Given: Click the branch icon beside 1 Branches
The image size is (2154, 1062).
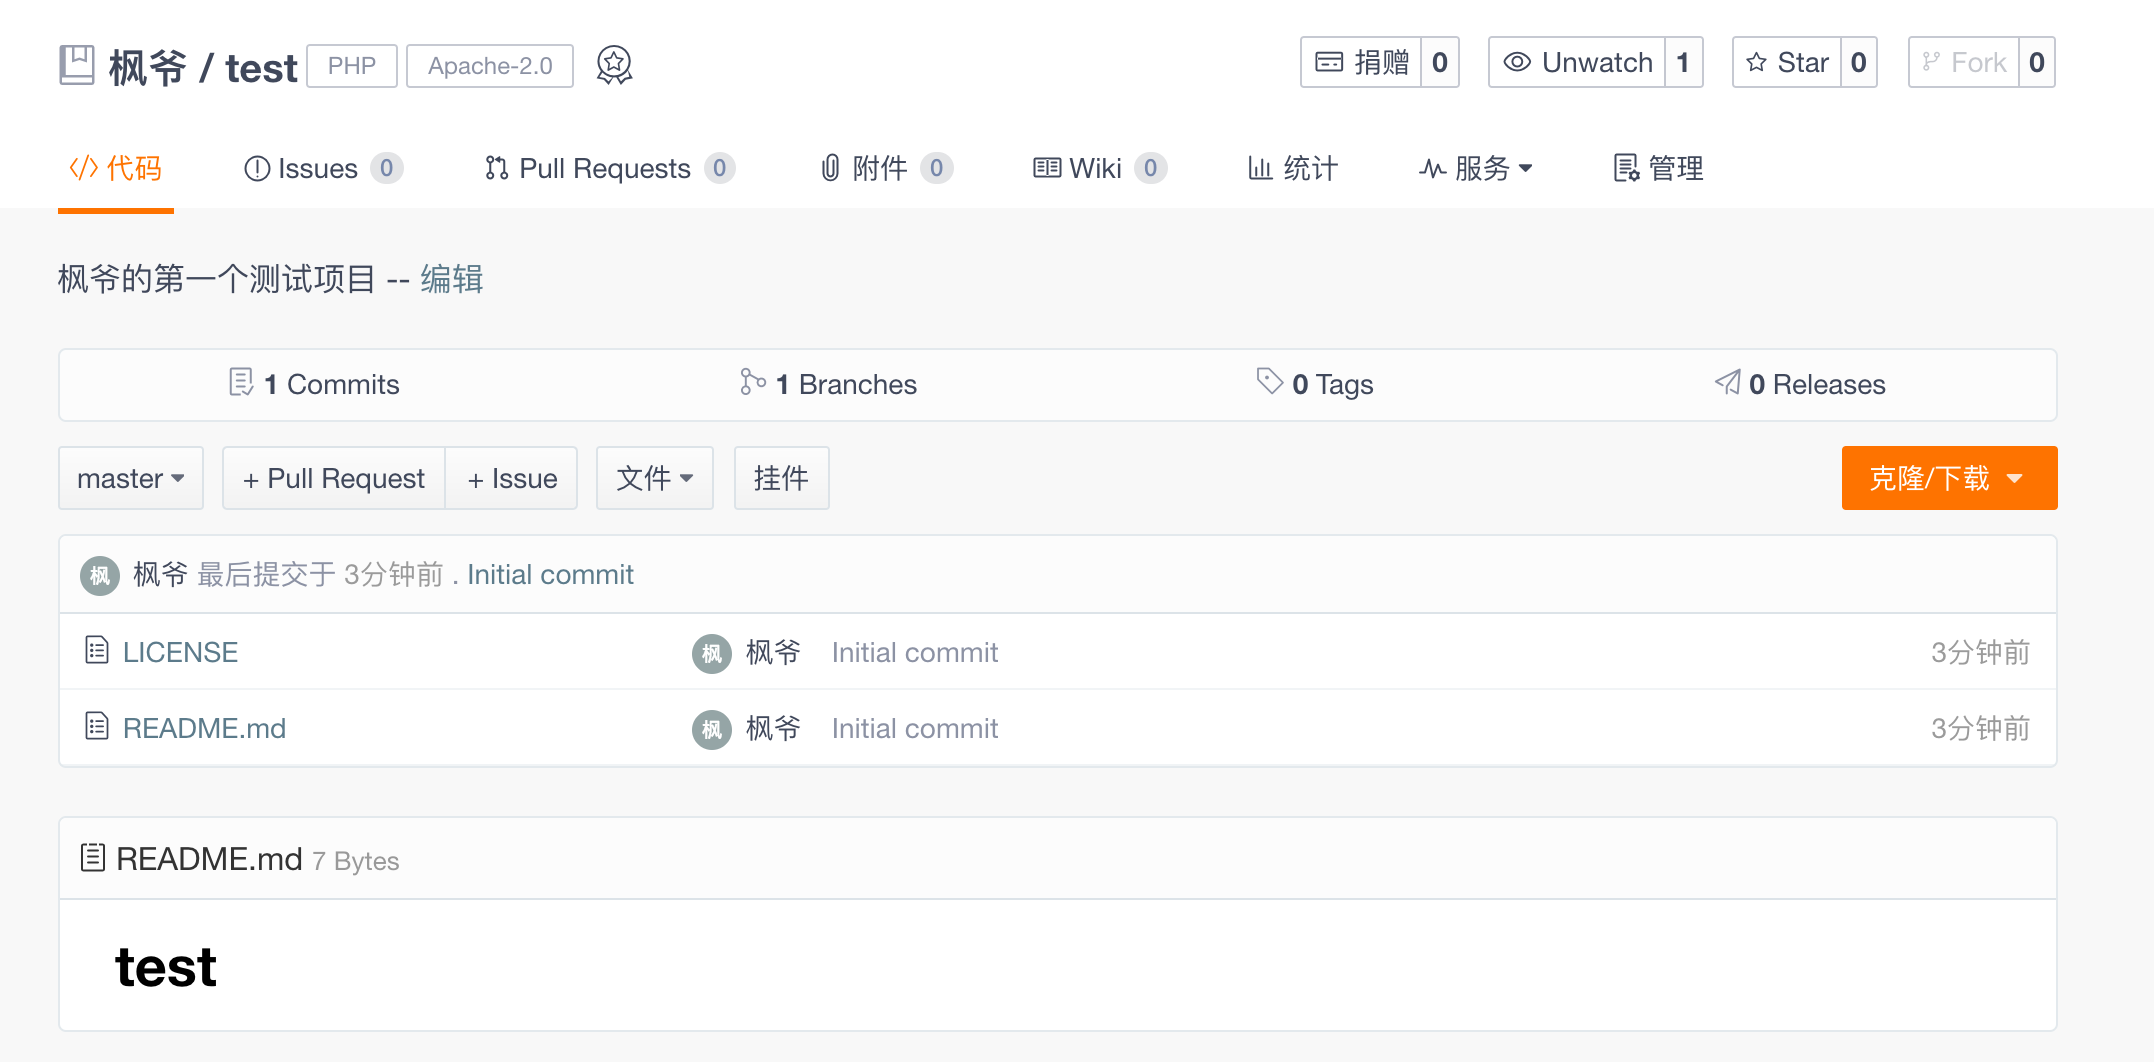Looking at the screenshot, I should [752, 382].
